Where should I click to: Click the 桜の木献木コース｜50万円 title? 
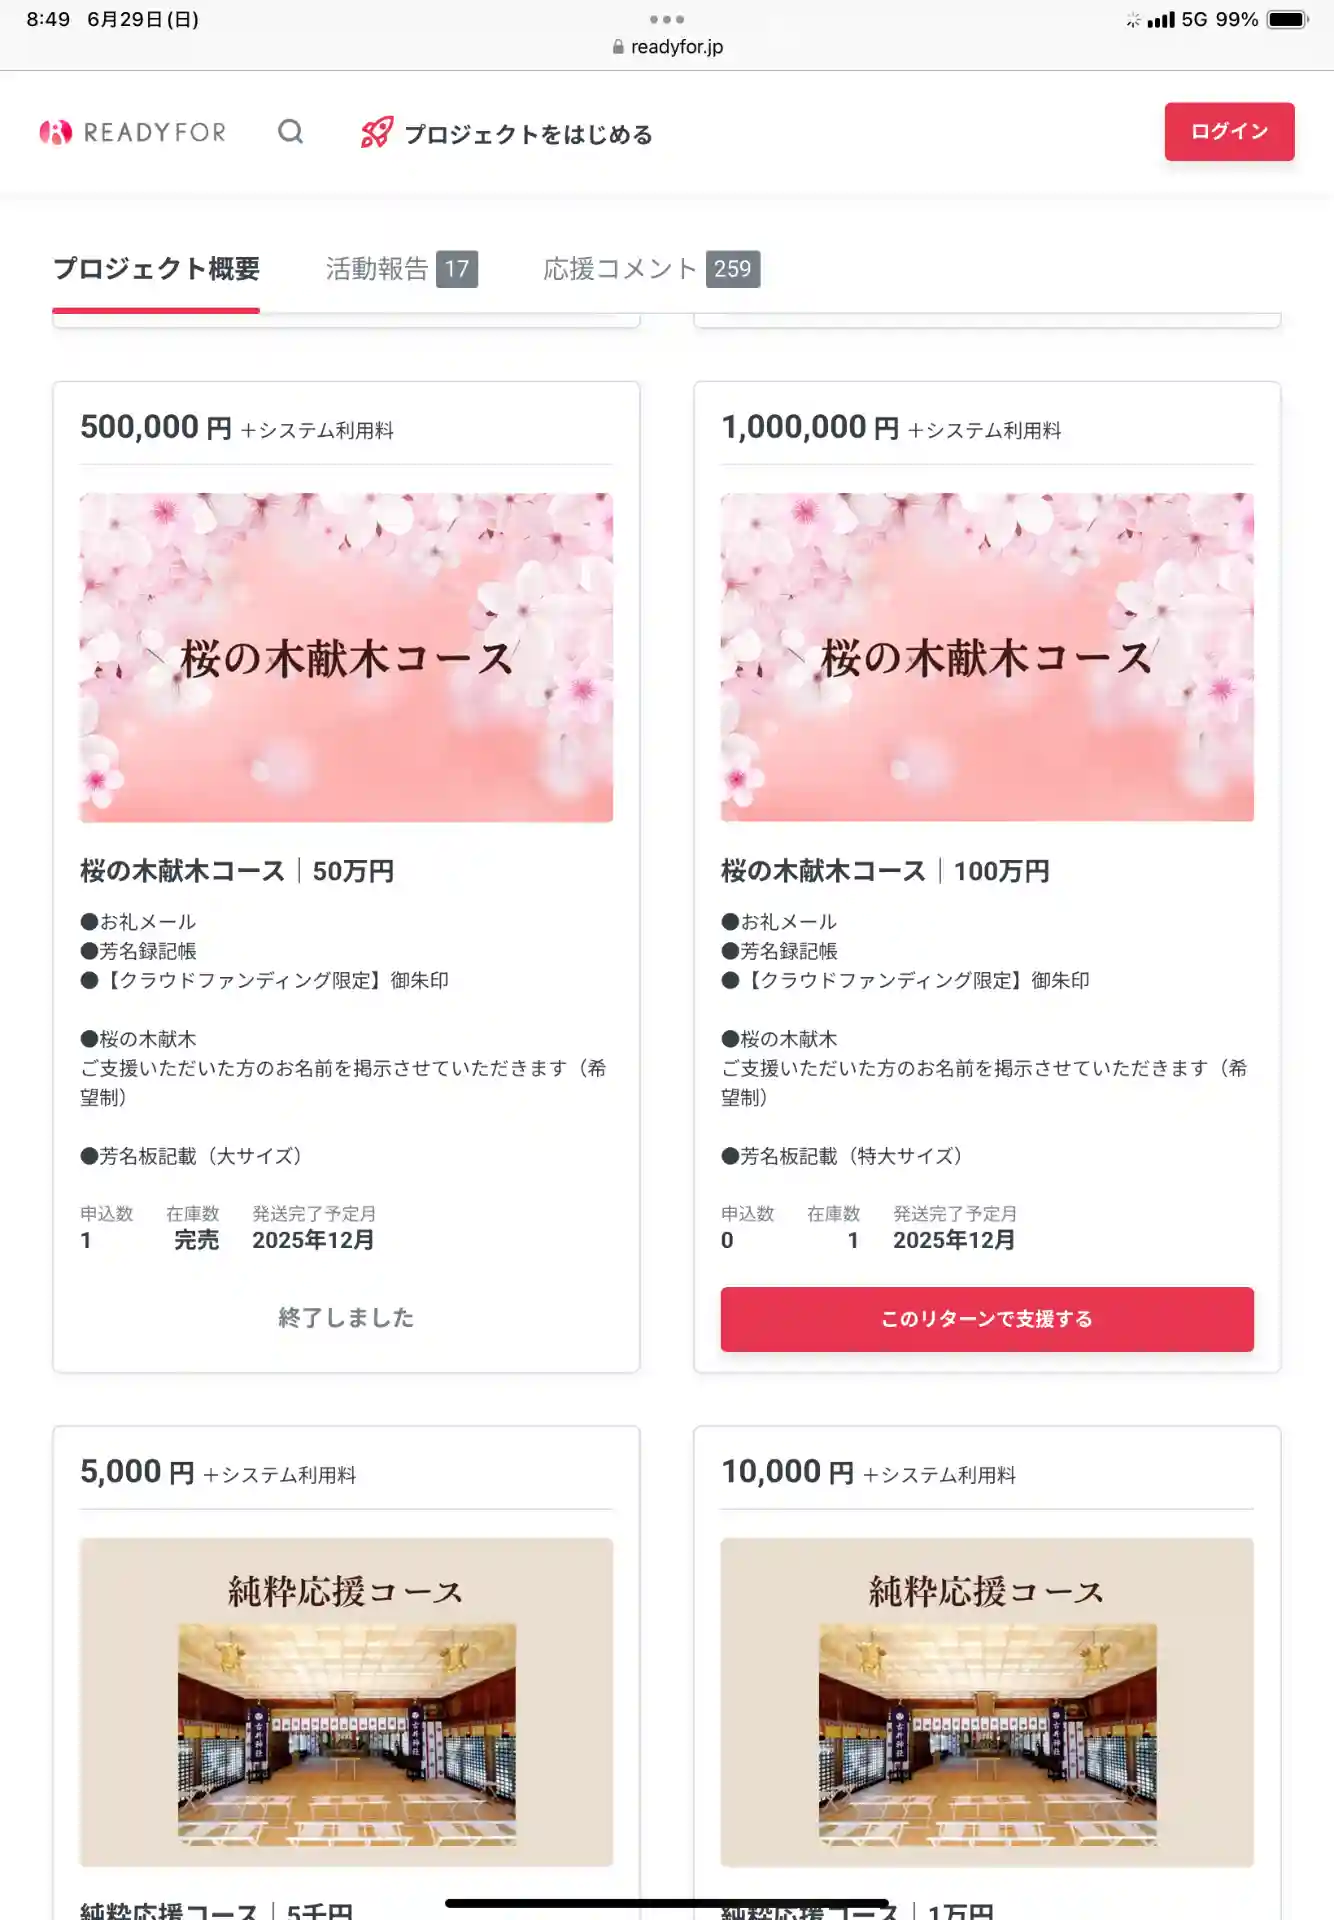(x=237, y=871)
